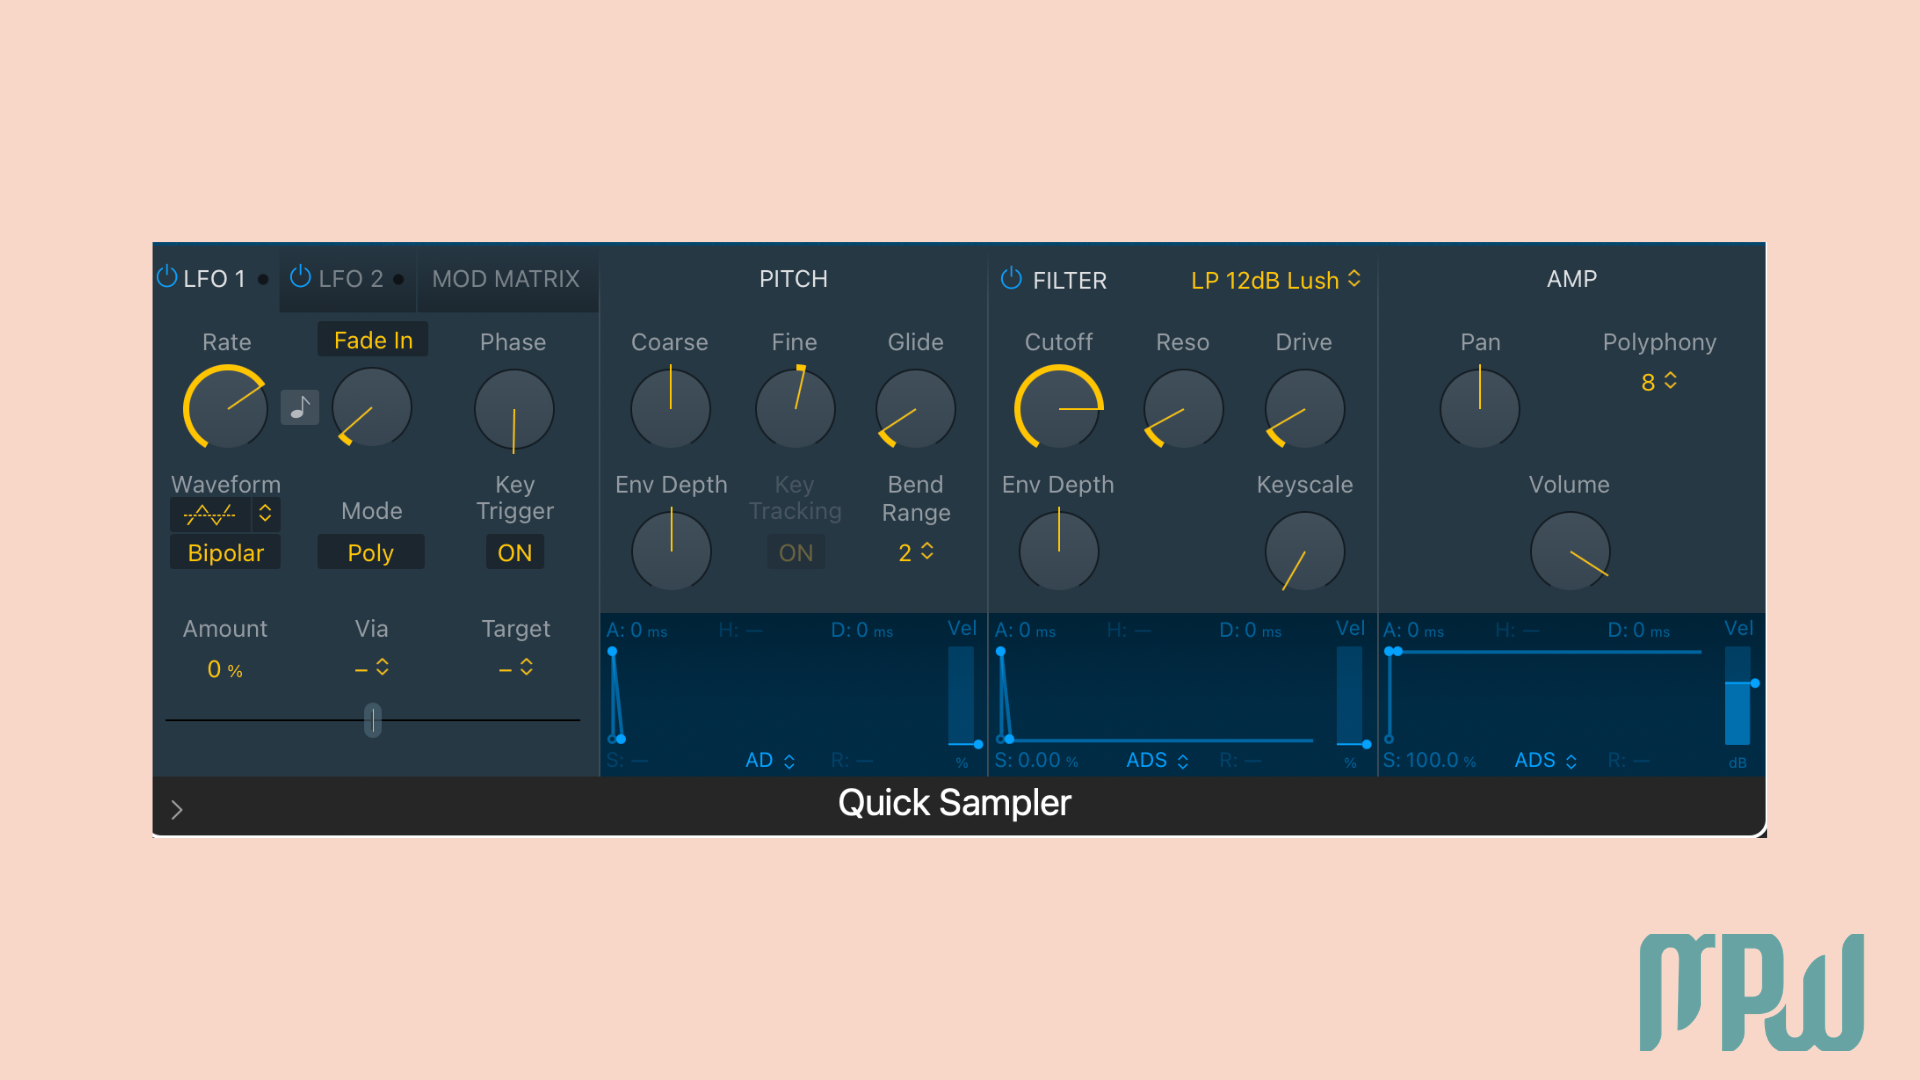Open the Target dropdown under LFO 1
The width and height of the screenshot is (1920, 1080).
[x=515, y=667]
